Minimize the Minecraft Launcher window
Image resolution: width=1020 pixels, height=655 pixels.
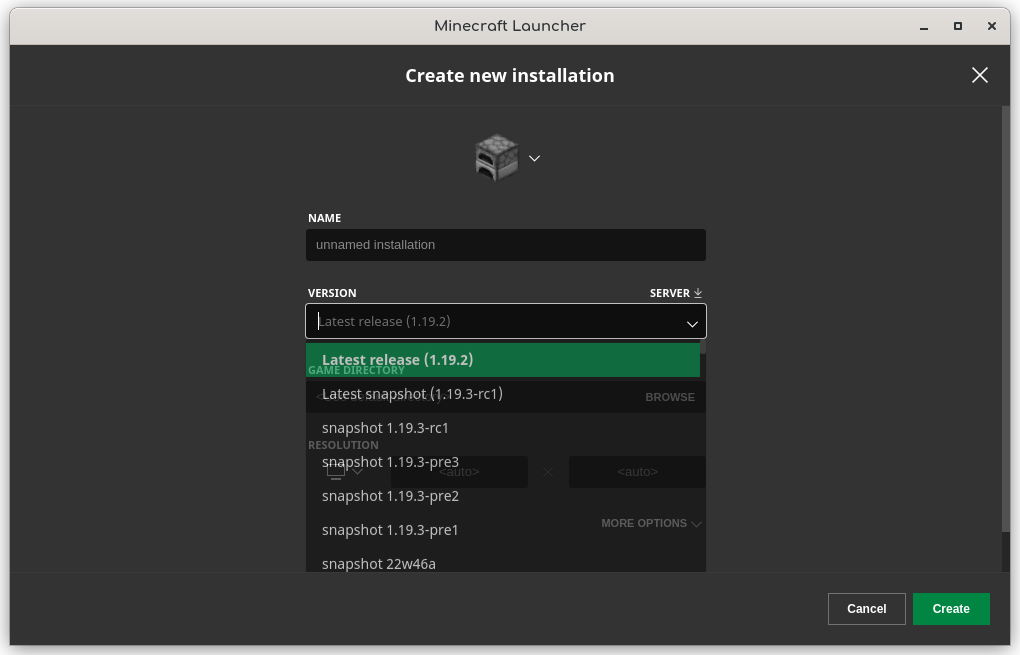pos(922,26)
